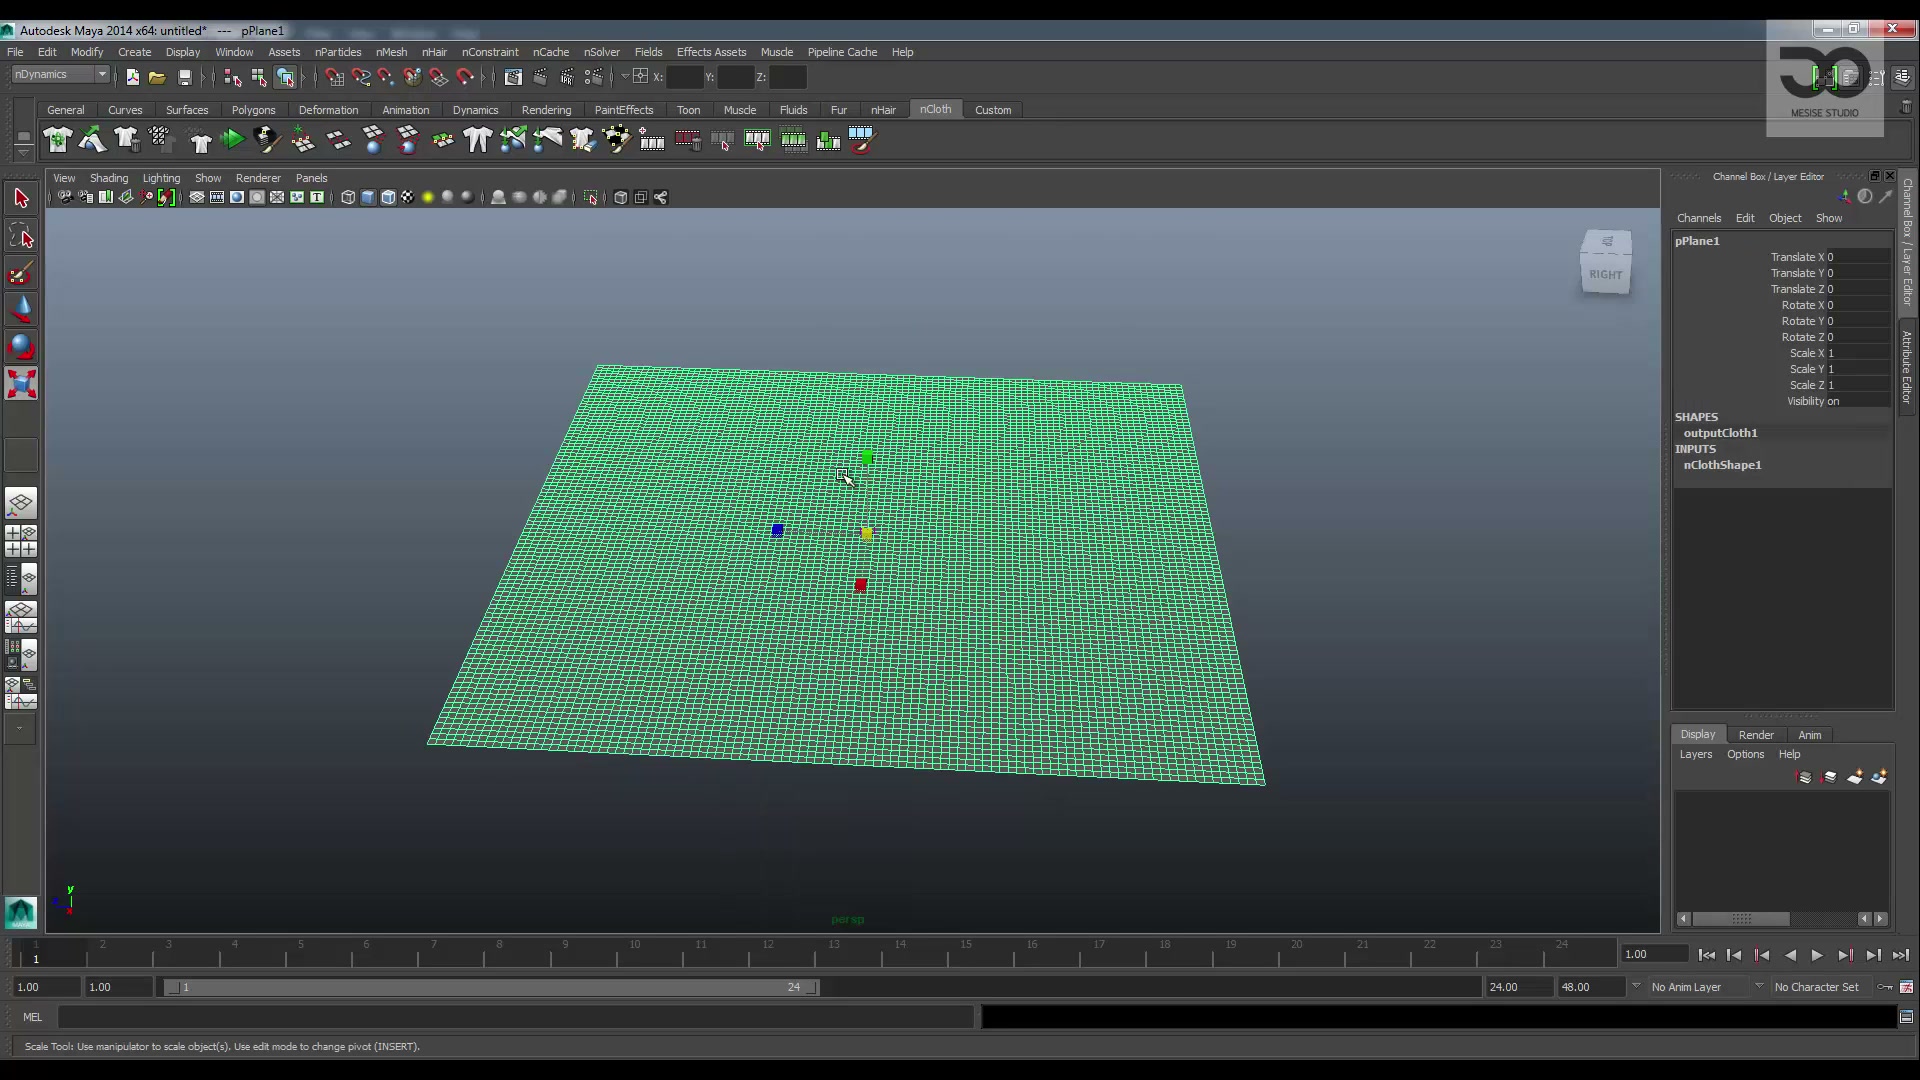Click Paint Cache Weights filmstrip icon

click(861, 140)
